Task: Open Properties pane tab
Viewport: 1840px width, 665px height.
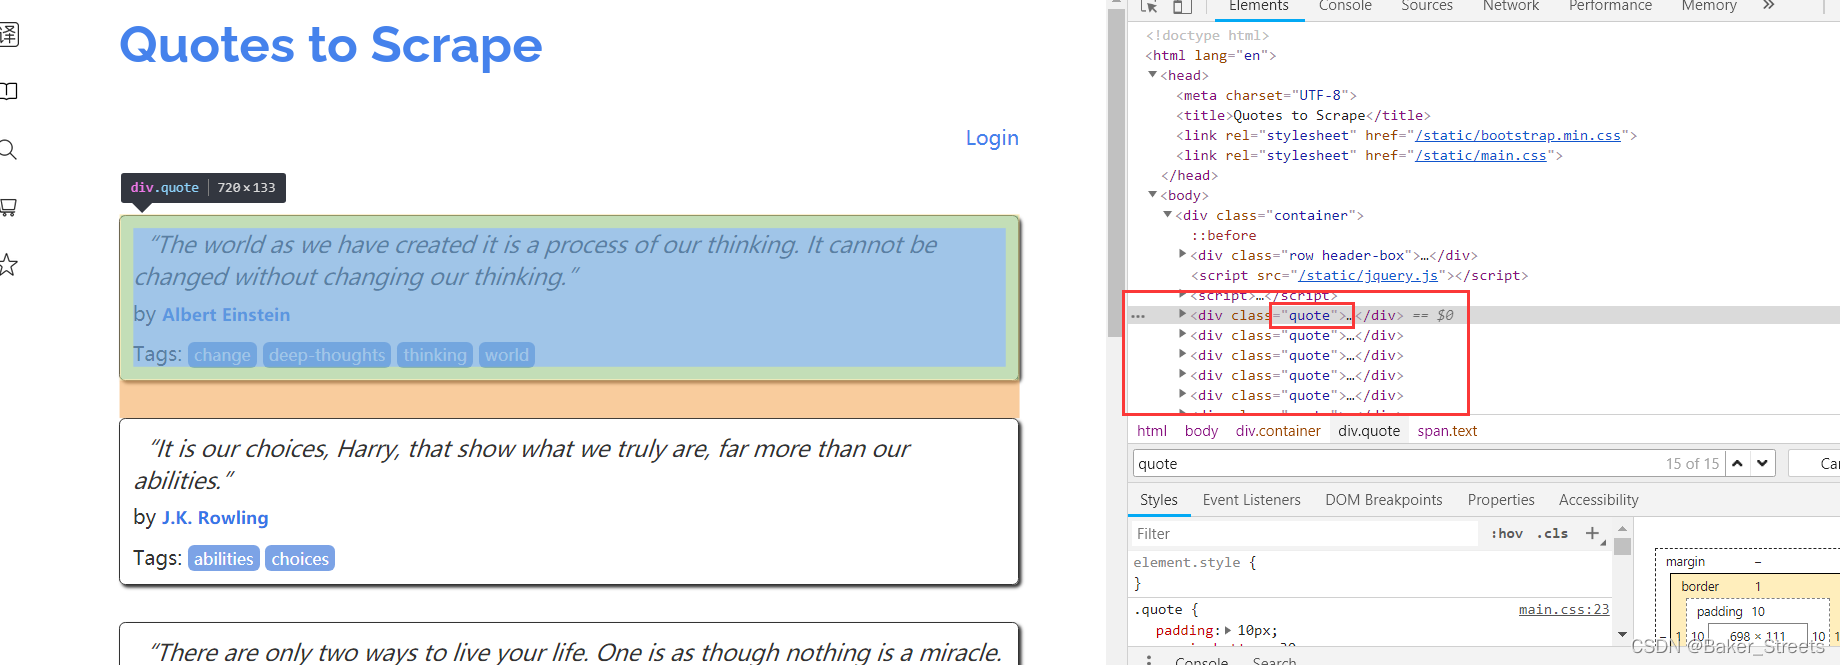Action: pos(1501,500)
